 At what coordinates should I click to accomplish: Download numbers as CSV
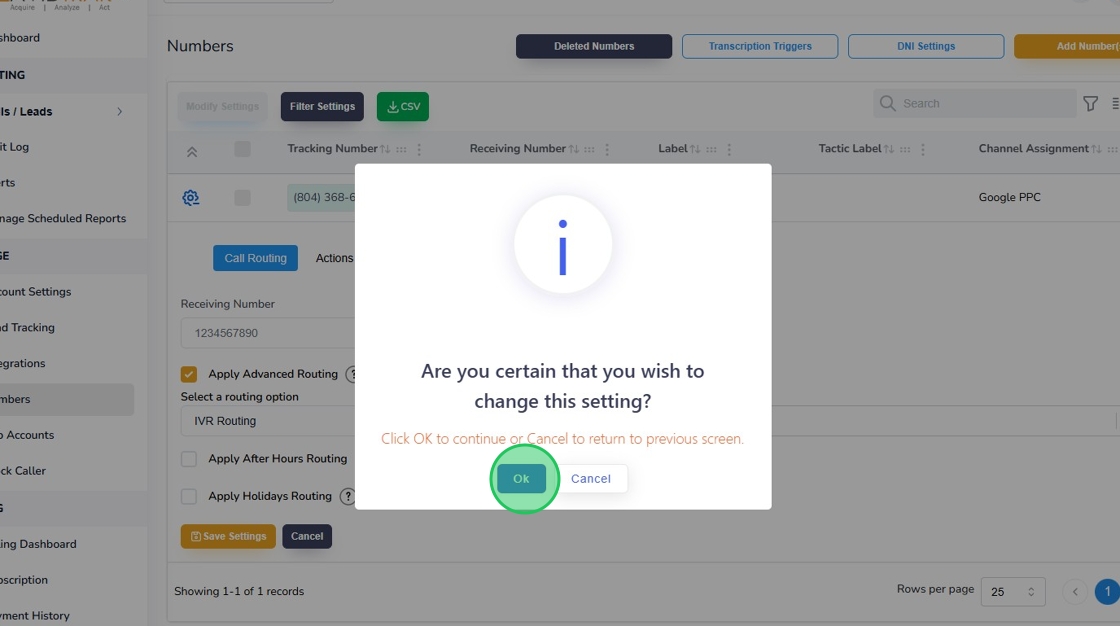click(403, 107)
